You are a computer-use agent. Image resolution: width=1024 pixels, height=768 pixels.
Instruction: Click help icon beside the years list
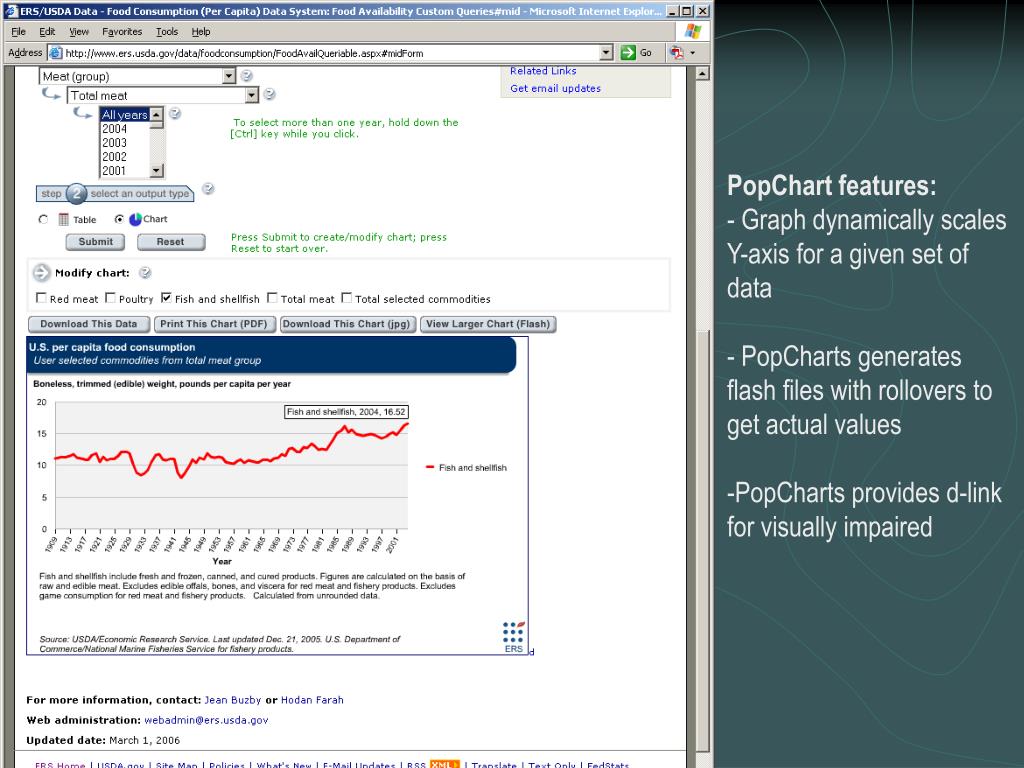point(175,114)
